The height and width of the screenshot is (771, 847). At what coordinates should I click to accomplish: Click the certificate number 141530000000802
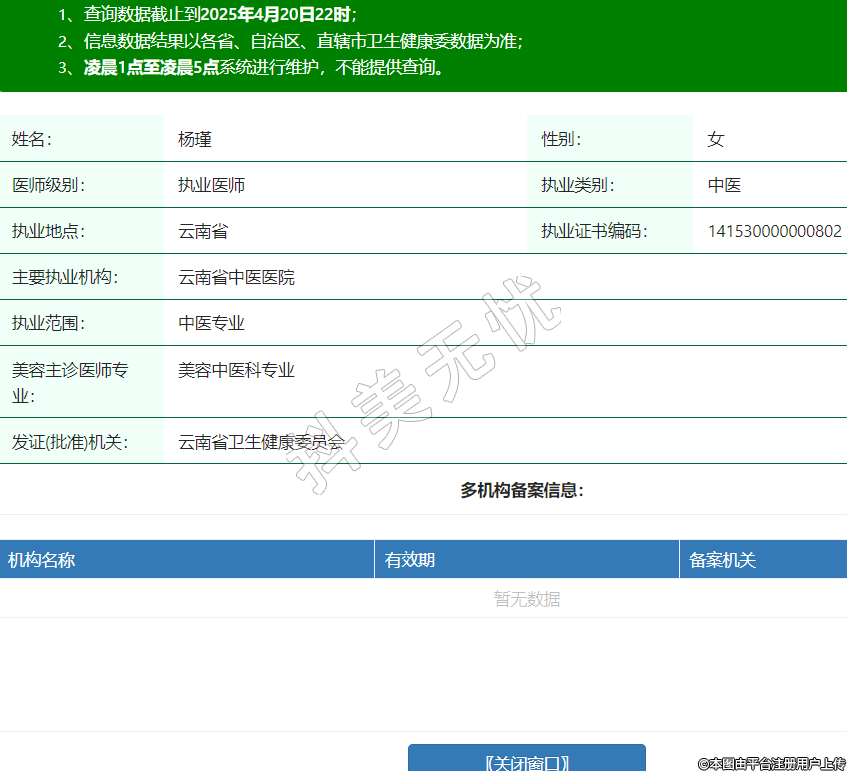point(774,231)
